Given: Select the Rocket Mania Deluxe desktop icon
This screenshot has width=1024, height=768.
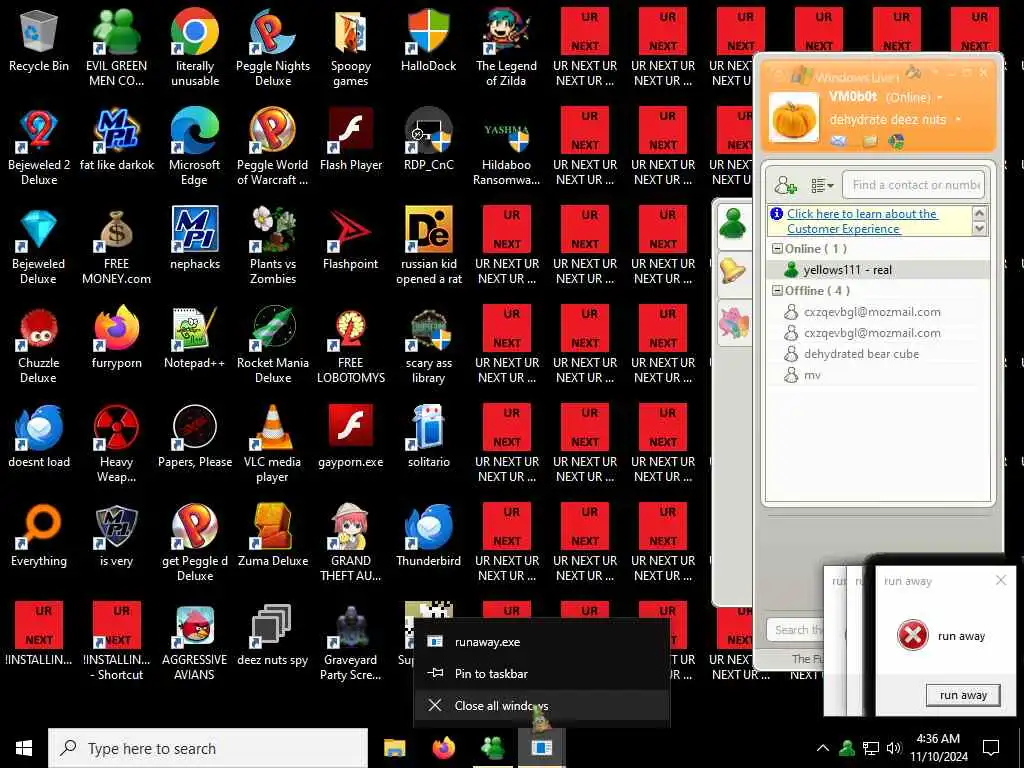Looking at the screenshot, I should 272,345.
